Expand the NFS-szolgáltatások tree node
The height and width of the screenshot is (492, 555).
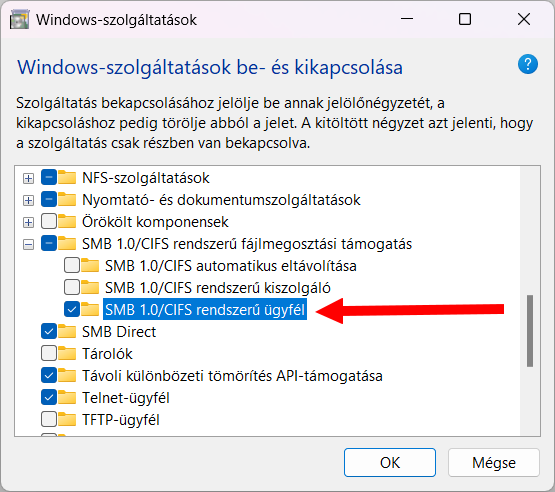(28, 178)
